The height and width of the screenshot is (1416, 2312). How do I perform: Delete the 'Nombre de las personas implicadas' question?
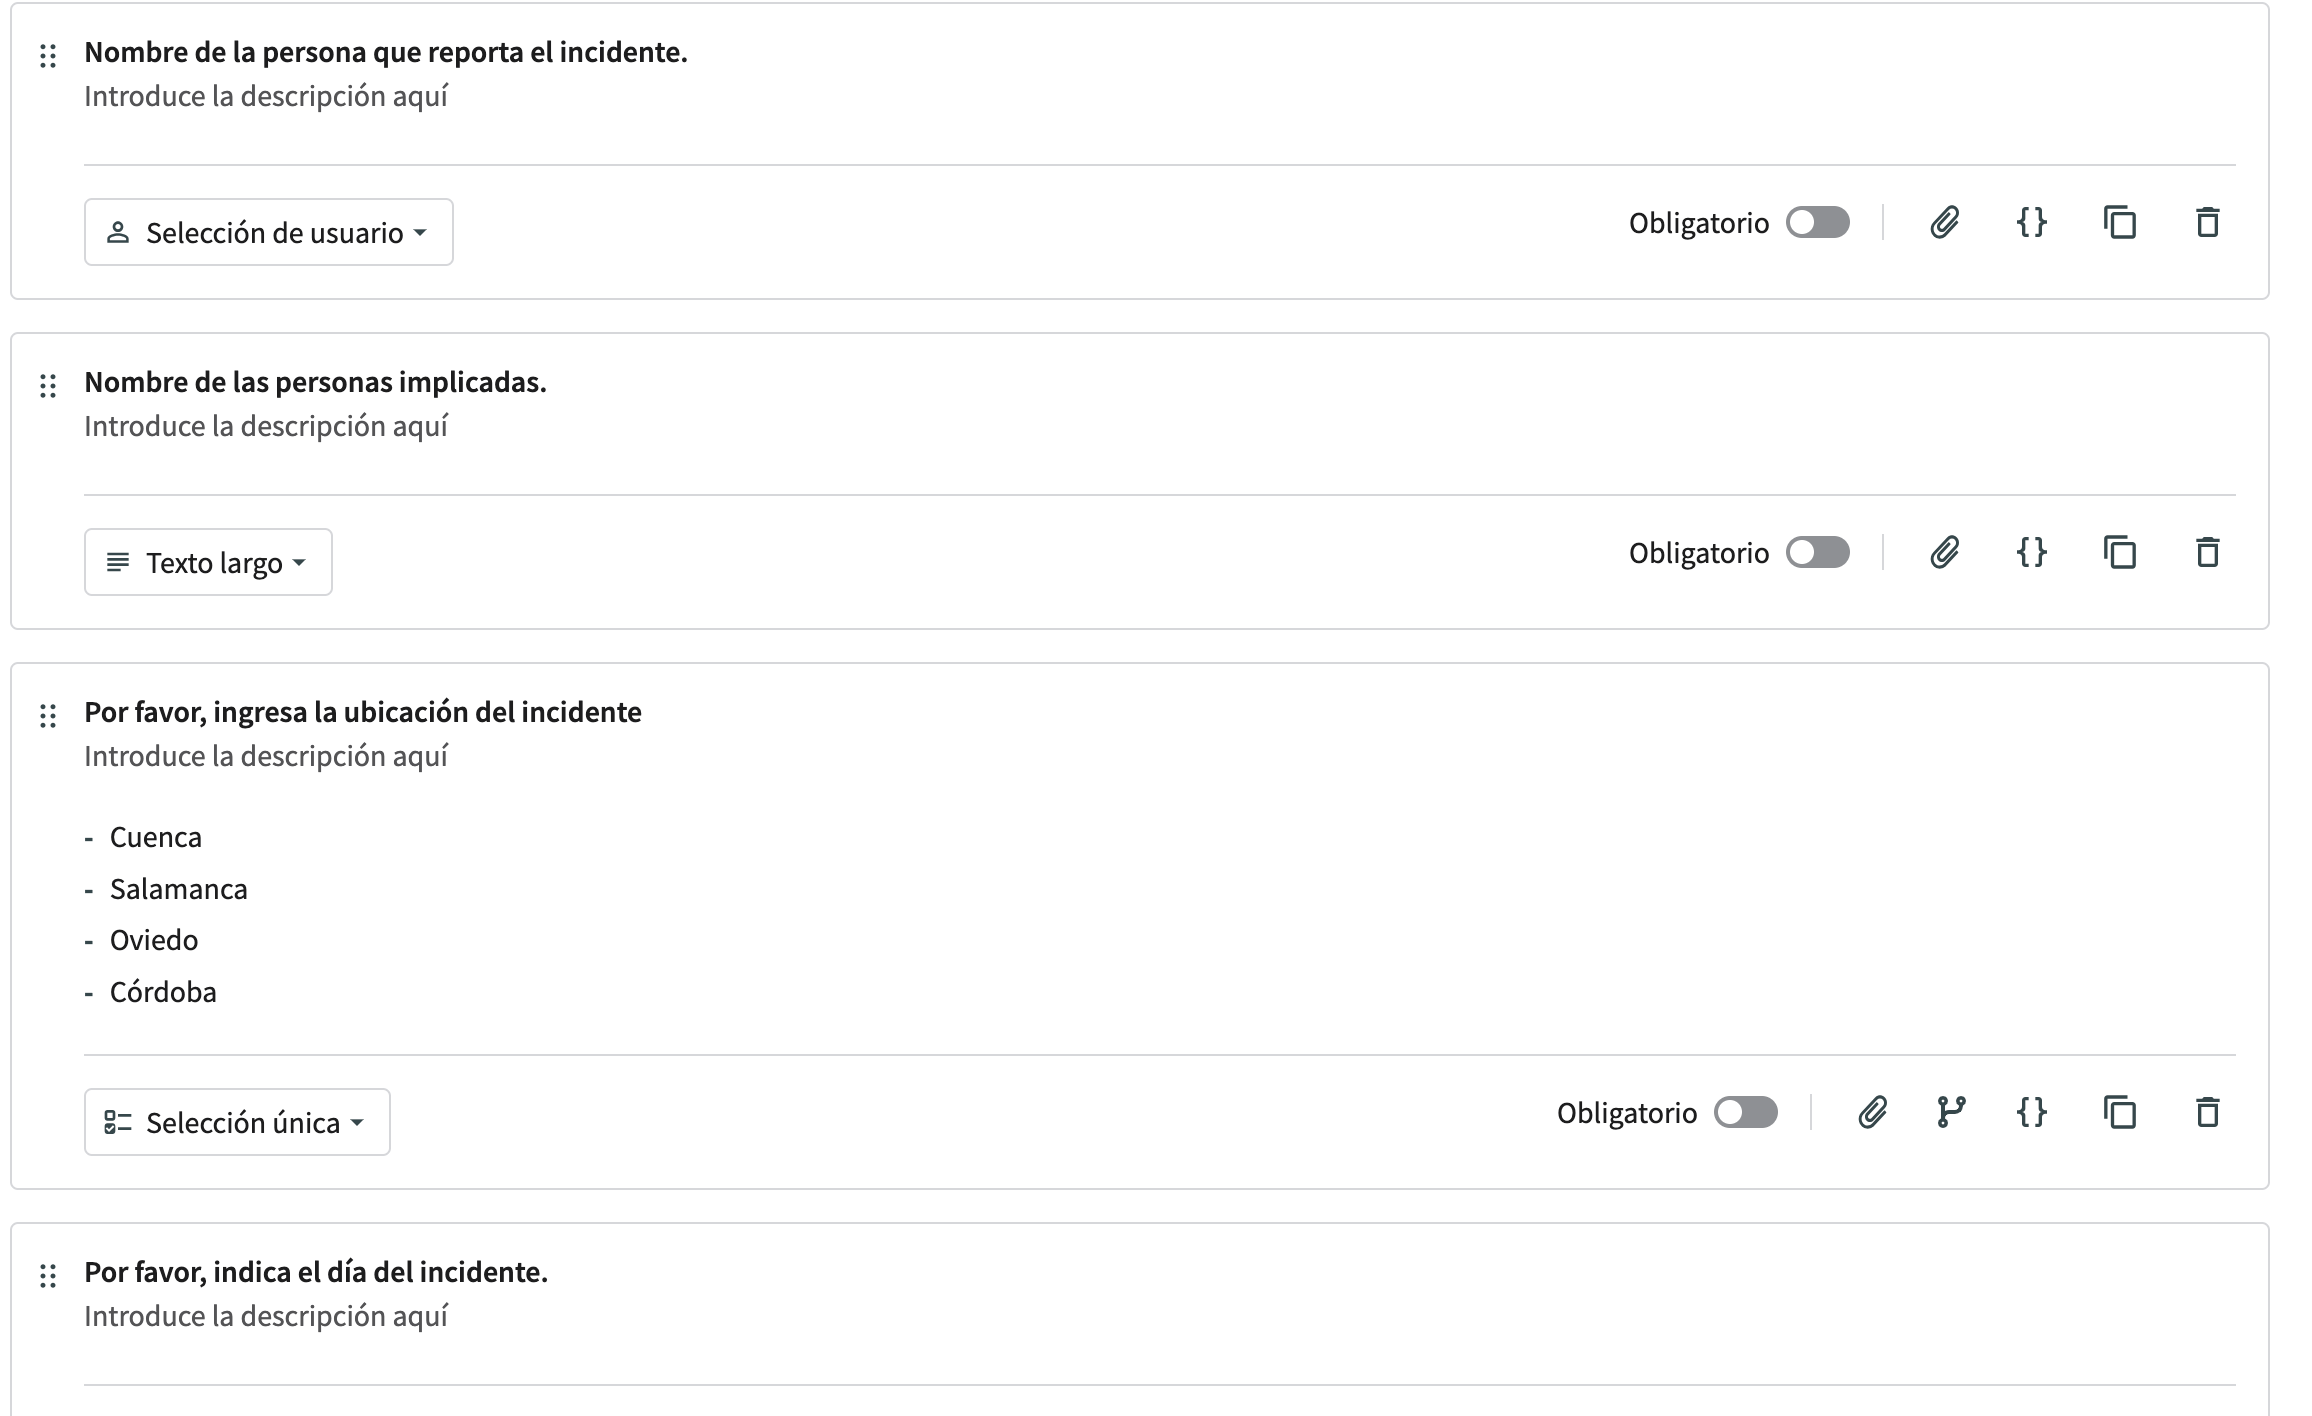click(x=2207, y=552)
